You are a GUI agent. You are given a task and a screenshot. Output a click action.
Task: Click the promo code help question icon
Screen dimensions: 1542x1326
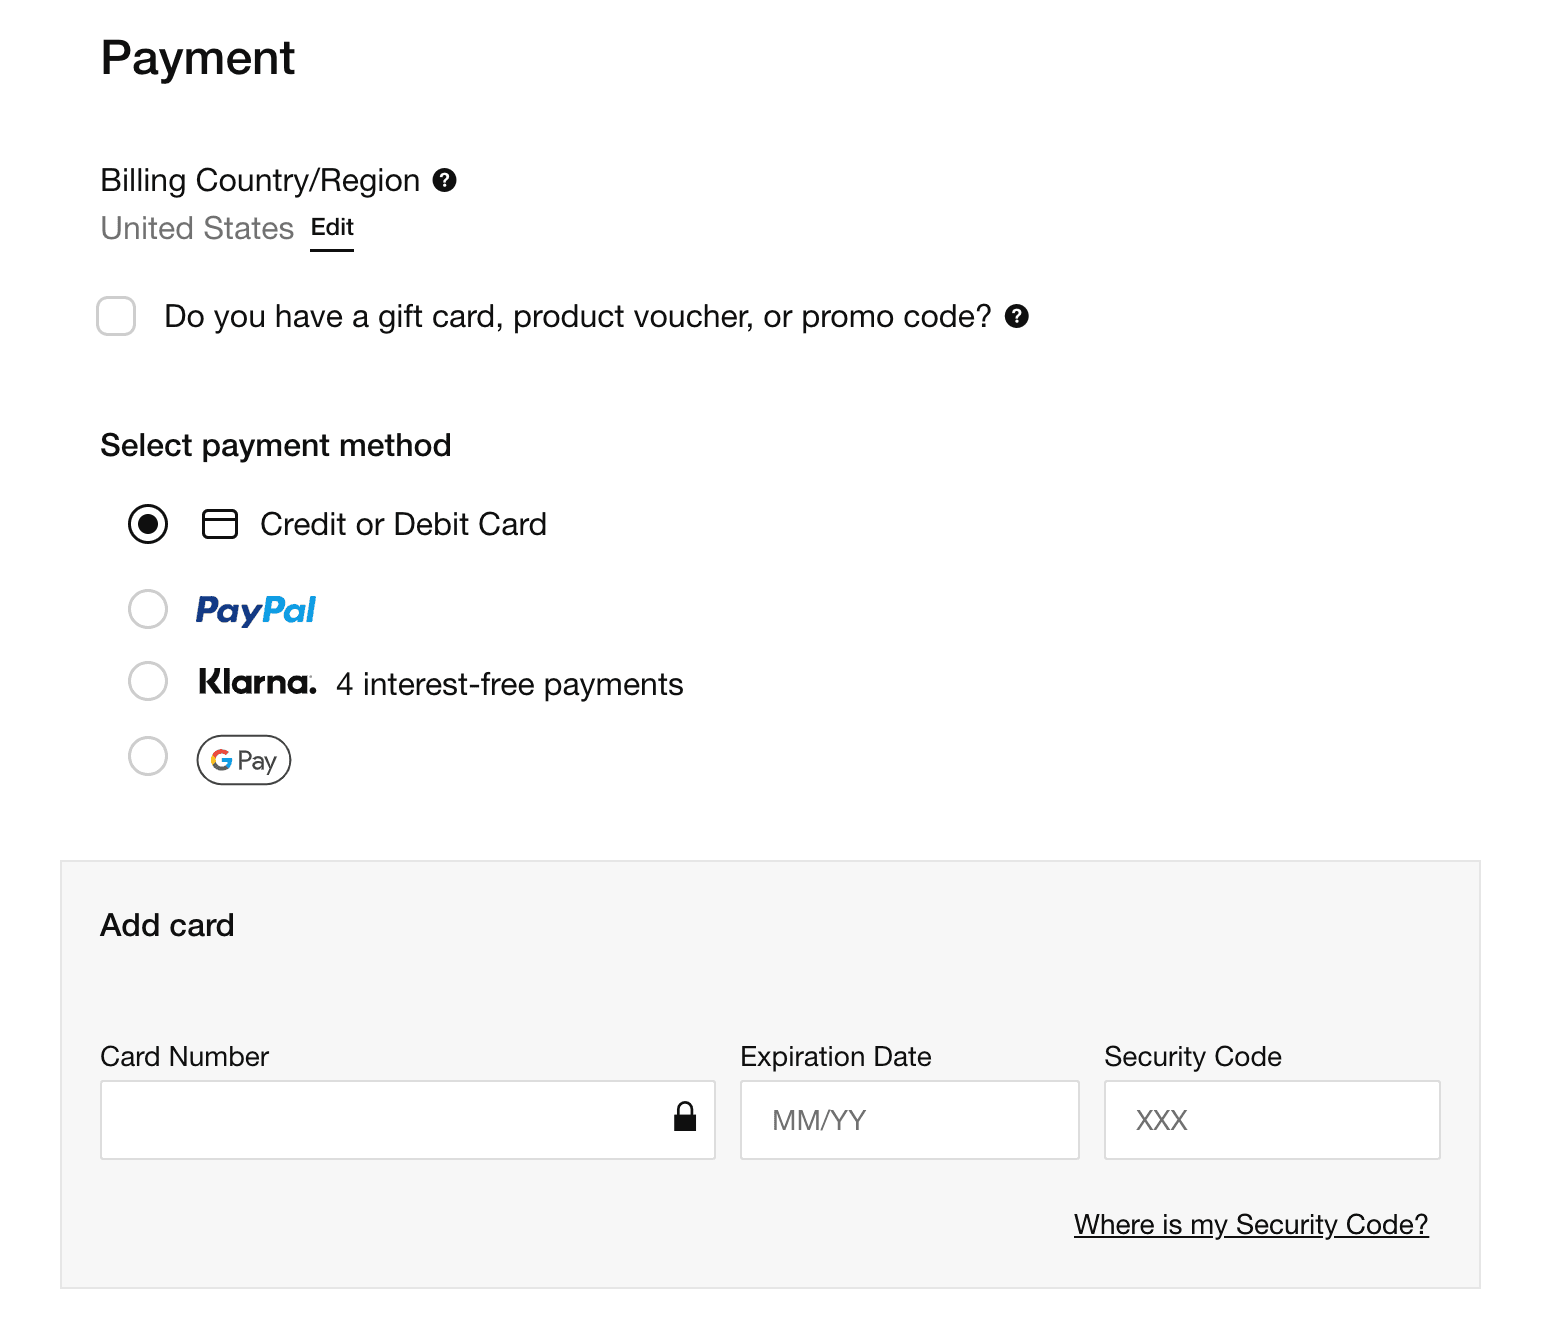(1016, 316)
